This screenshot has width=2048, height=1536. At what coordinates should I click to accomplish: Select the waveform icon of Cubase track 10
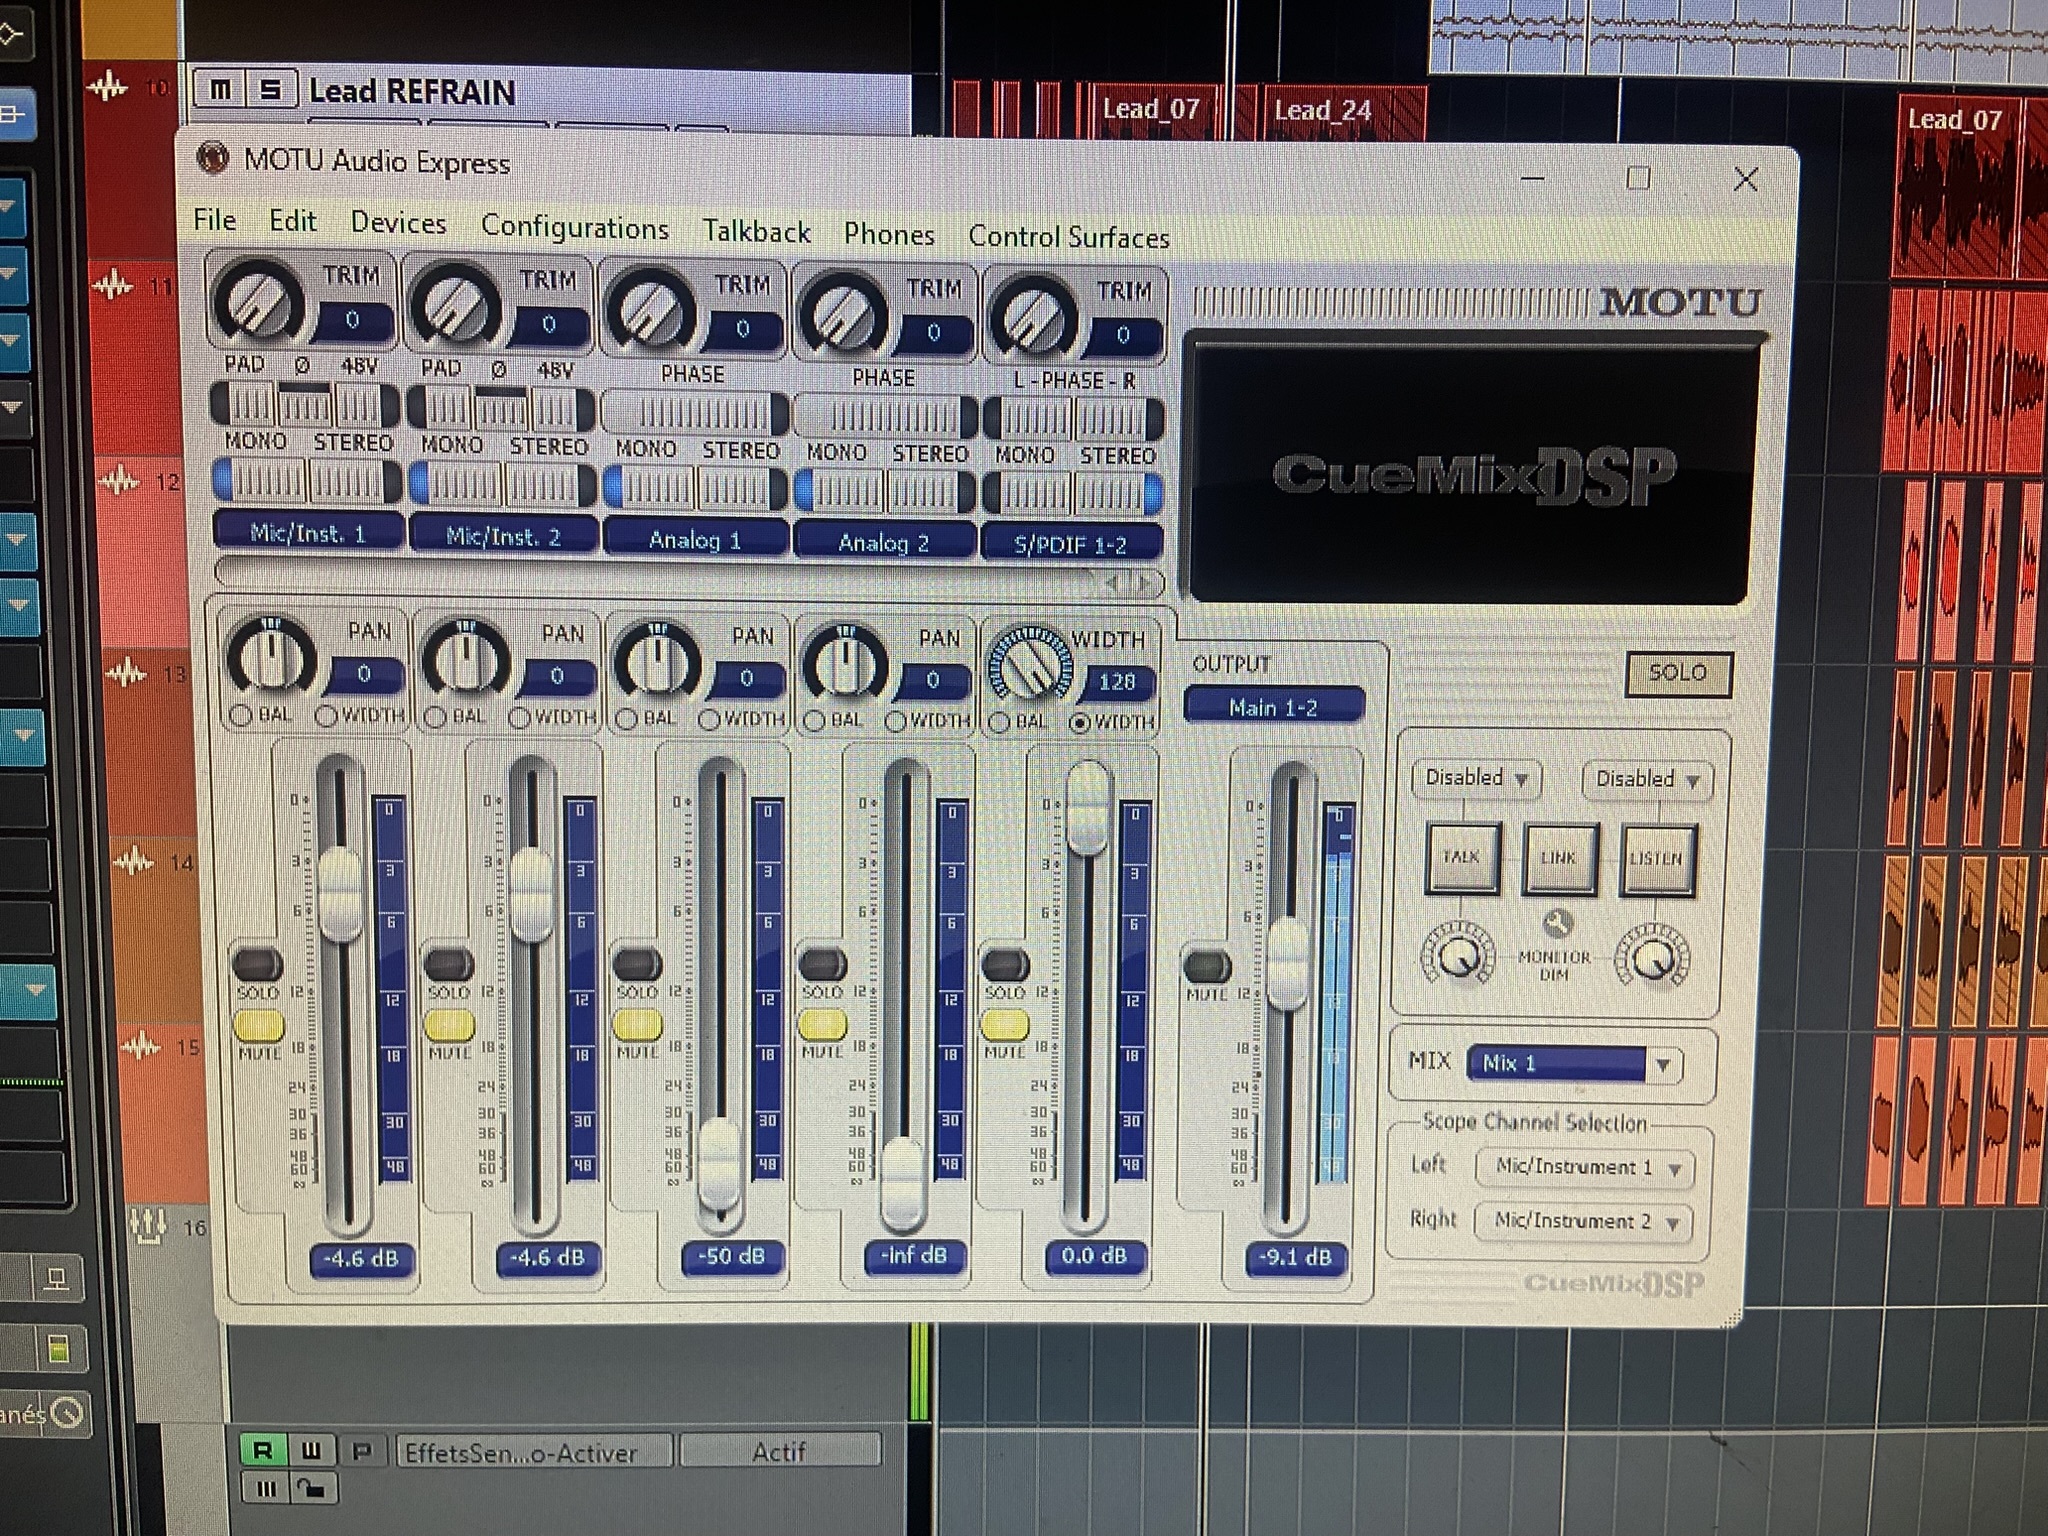tap(107, 88)
